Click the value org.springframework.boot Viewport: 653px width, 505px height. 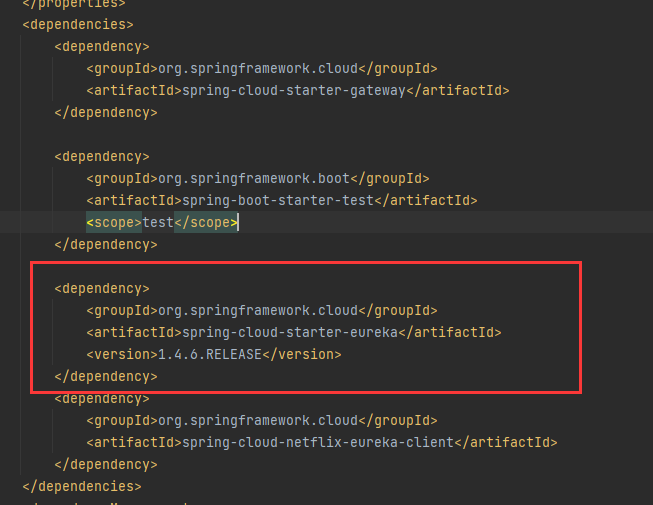(x=254, y=179)
